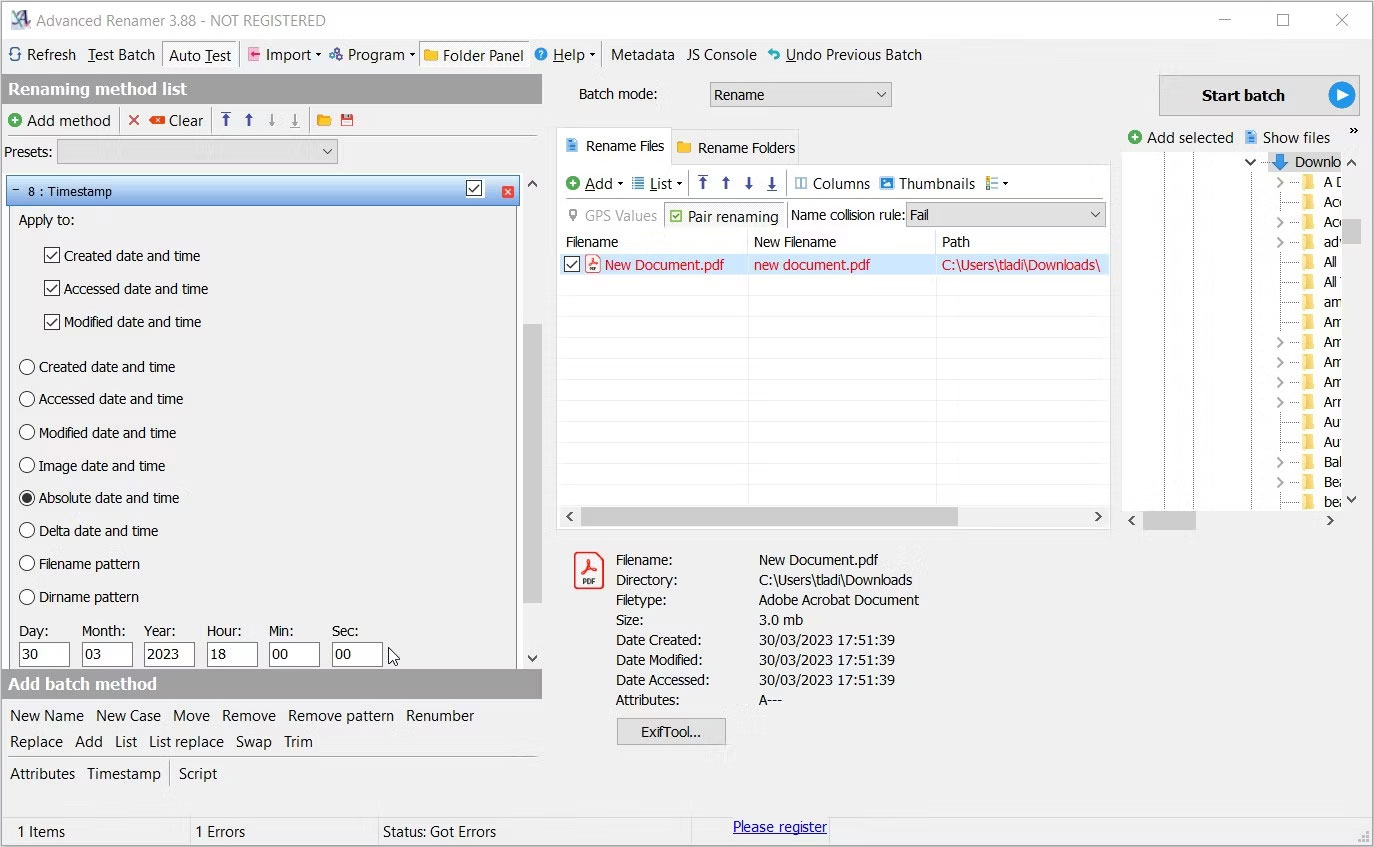Click the Year input field
The height and width of the screenshot is (847, 1374).
(x=169, y=654)
